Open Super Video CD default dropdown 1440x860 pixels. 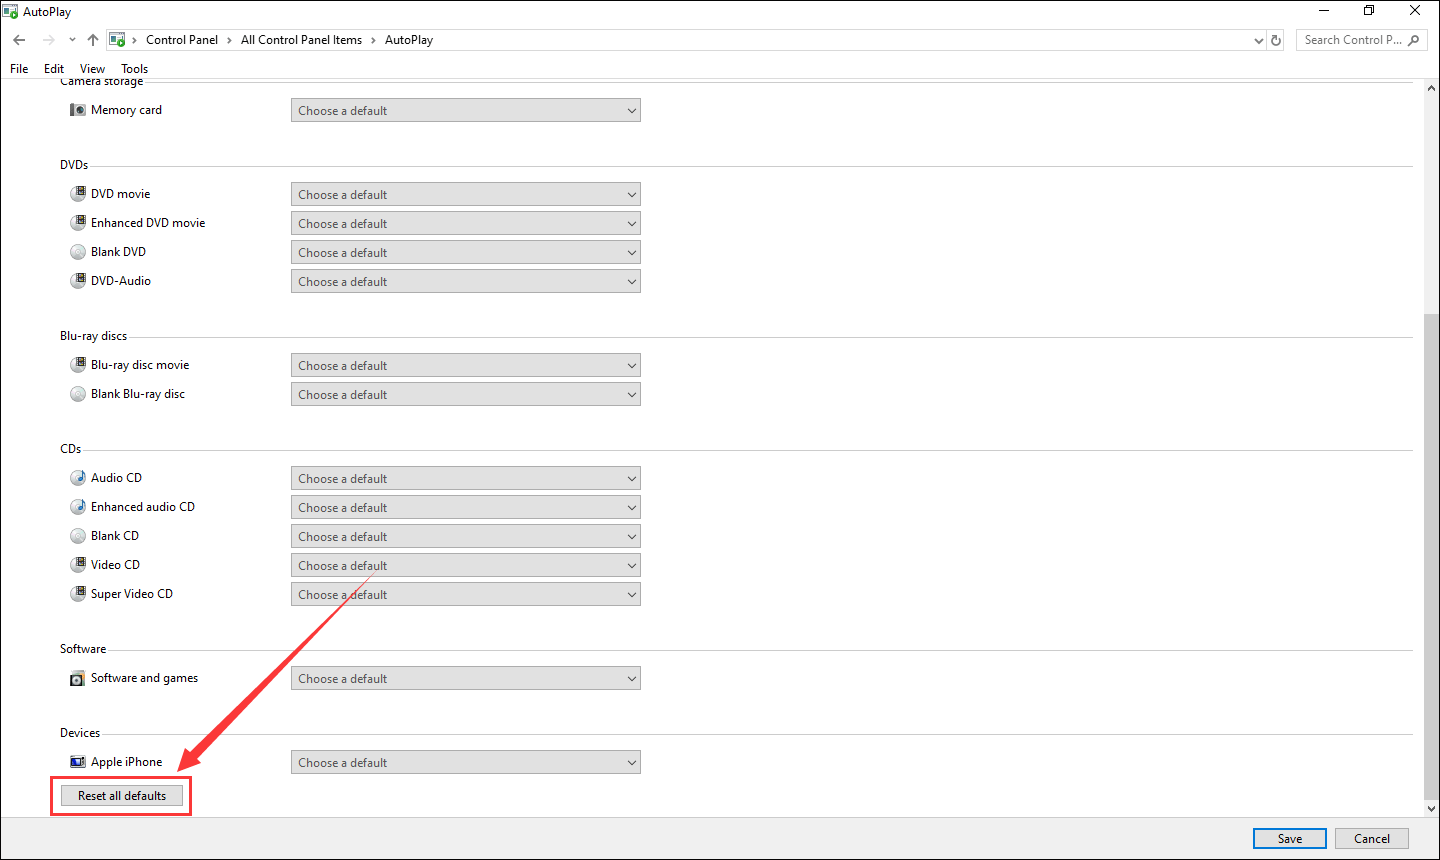tap(466, 595)
